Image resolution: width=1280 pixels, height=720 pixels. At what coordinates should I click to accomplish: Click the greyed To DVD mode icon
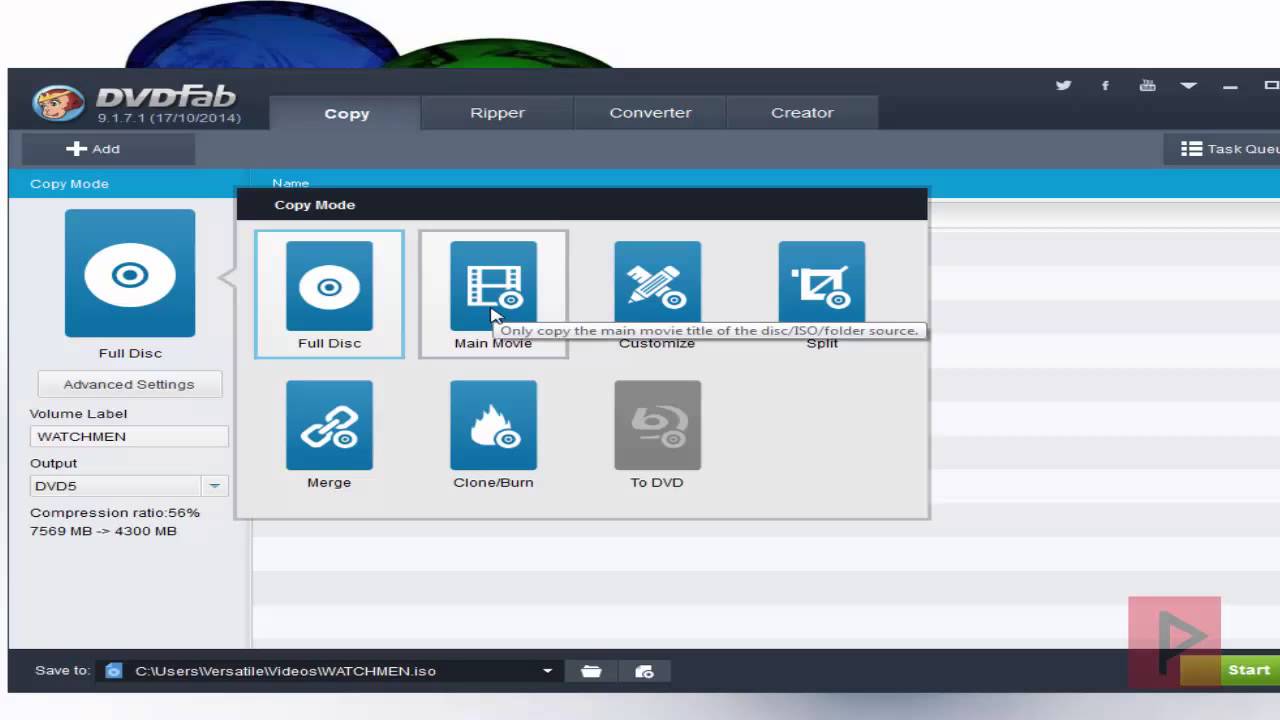pos(657,425)
